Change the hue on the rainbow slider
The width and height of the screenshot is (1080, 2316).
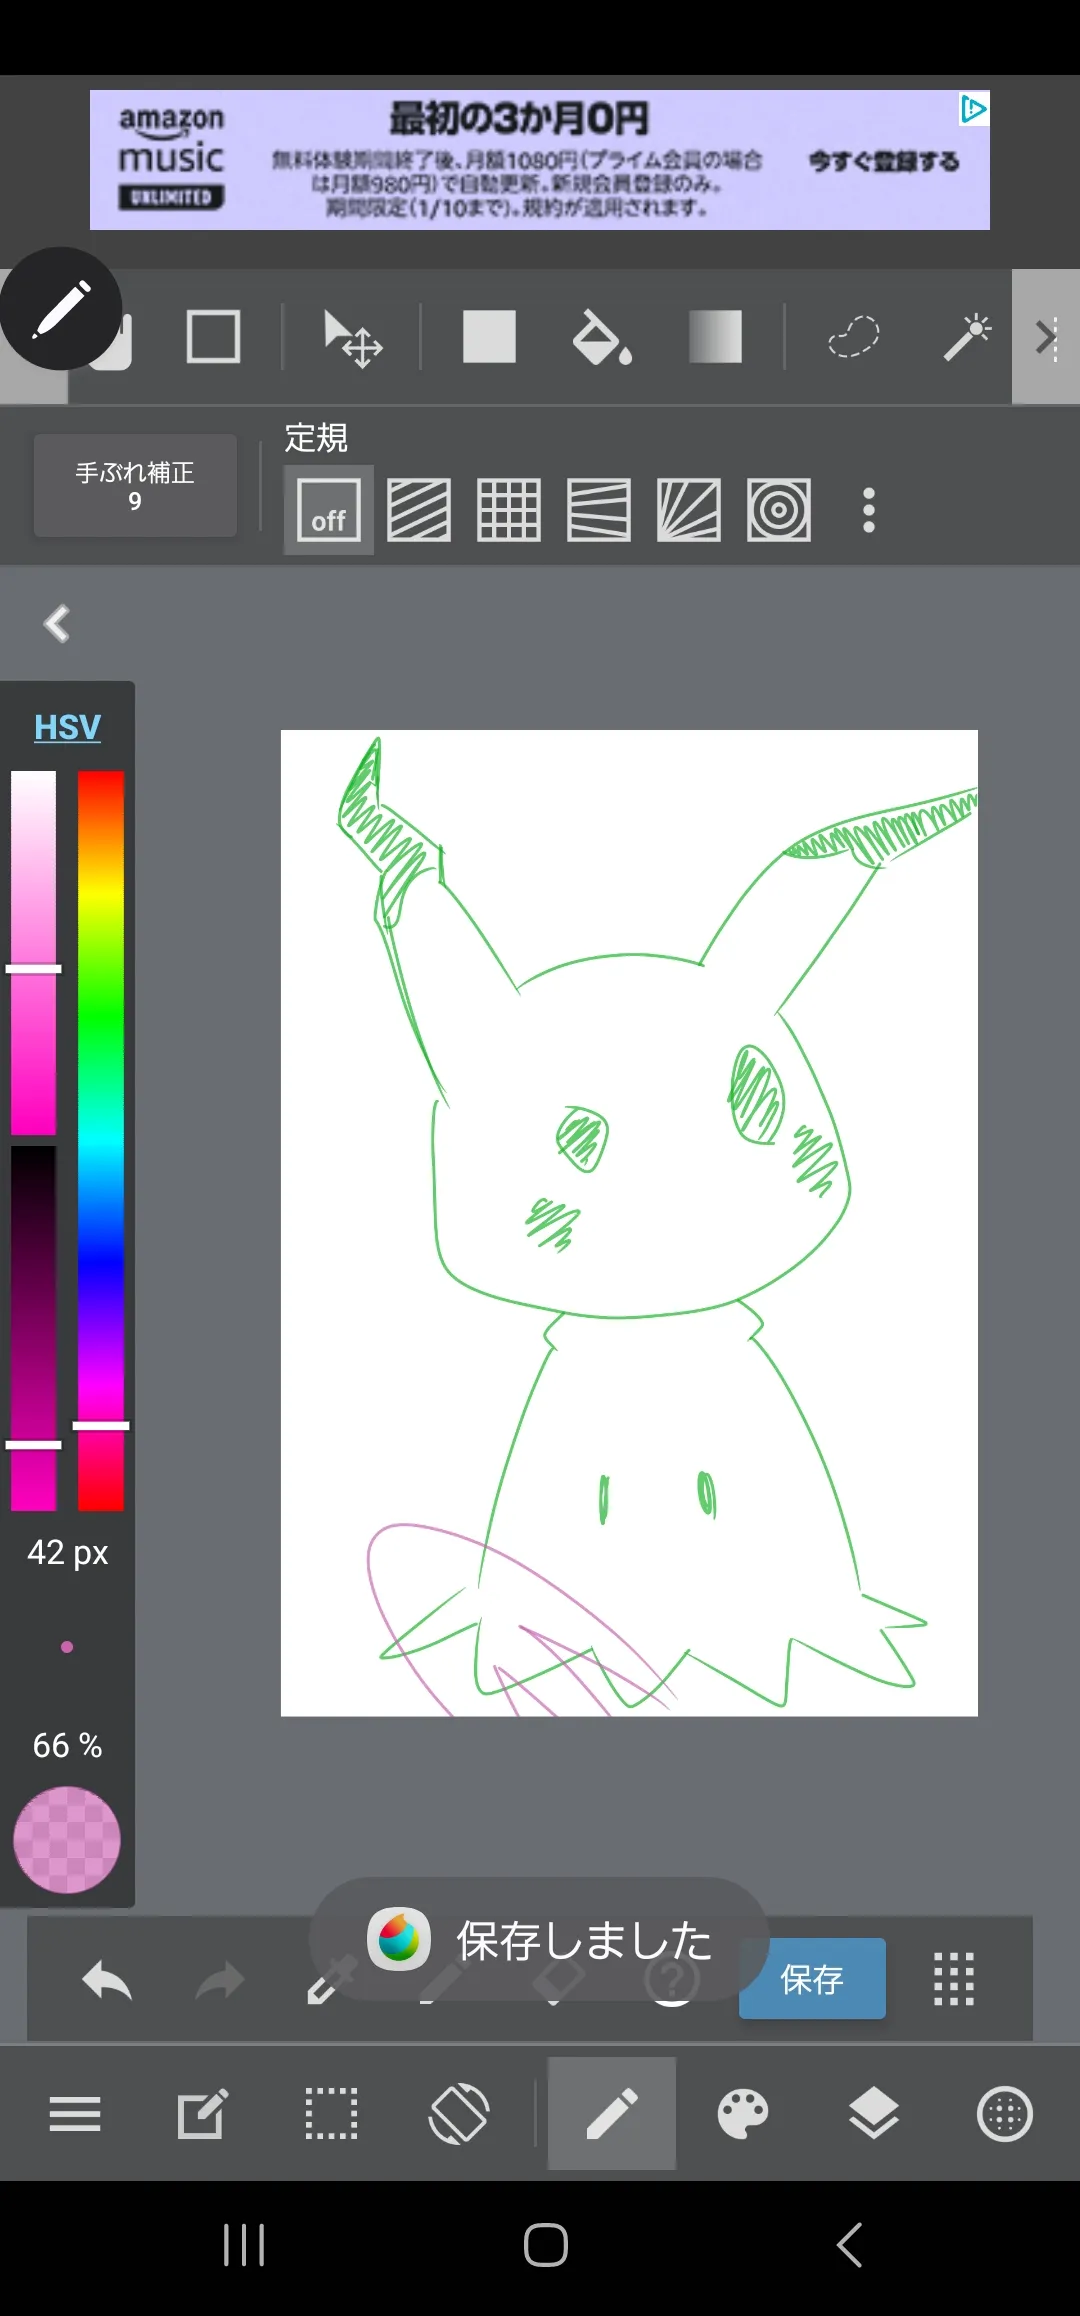click(x=101, y=1140)
